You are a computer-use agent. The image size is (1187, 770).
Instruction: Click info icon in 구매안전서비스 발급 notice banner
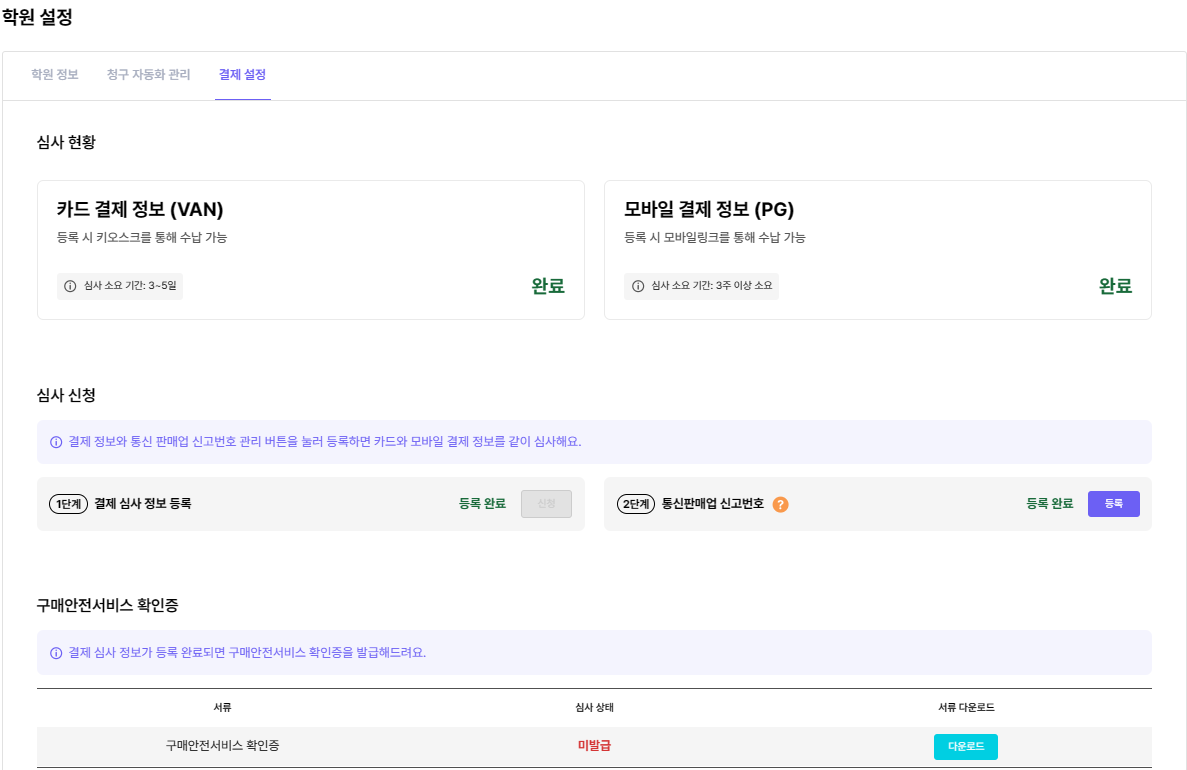(56, 653)
